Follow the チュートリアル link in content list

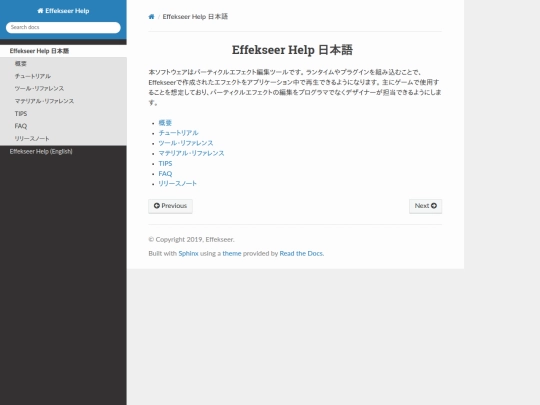point(178,133)
